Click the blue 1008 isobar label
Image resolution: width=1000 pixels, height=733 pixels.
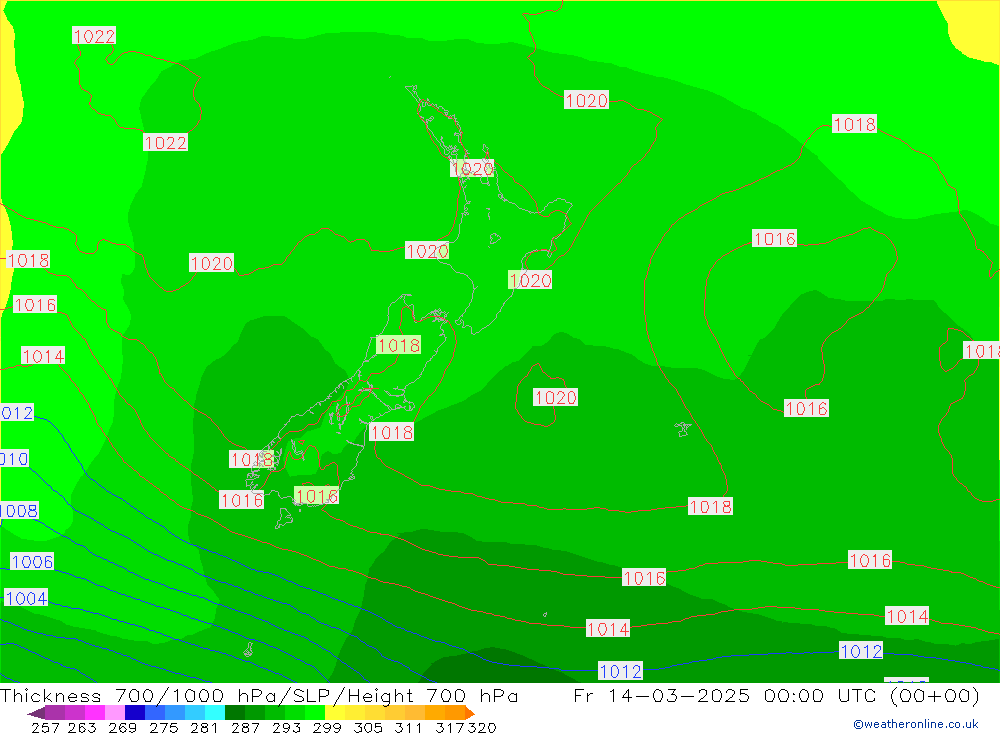pyautogui.click(x=19, y=511)
